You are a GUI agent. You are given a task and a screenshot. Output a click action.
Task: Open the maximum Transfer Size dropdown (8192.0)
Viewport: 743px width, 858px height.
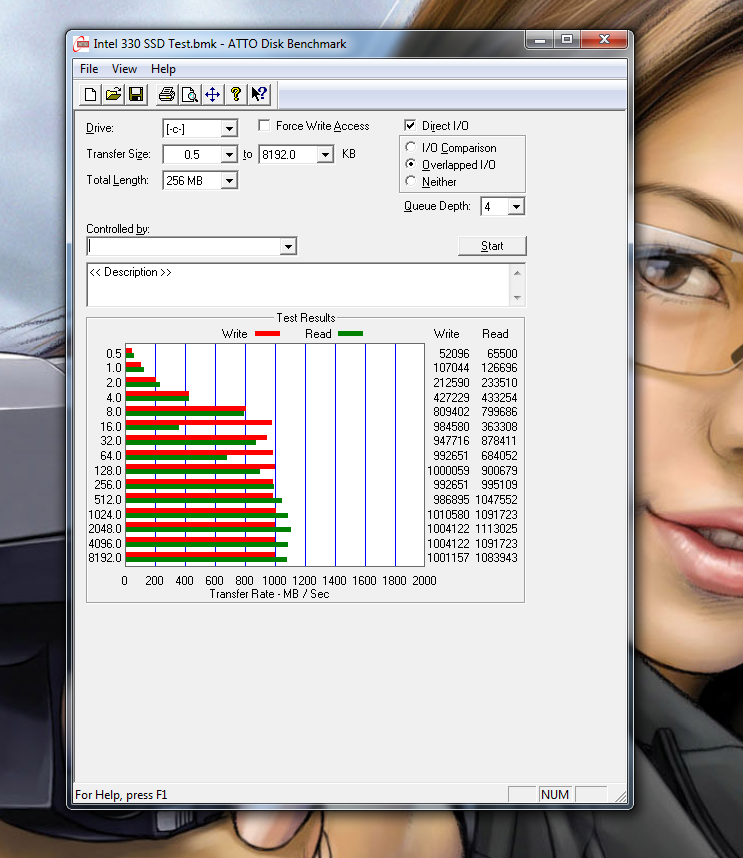pyautogui.click(x=325, y=155)
